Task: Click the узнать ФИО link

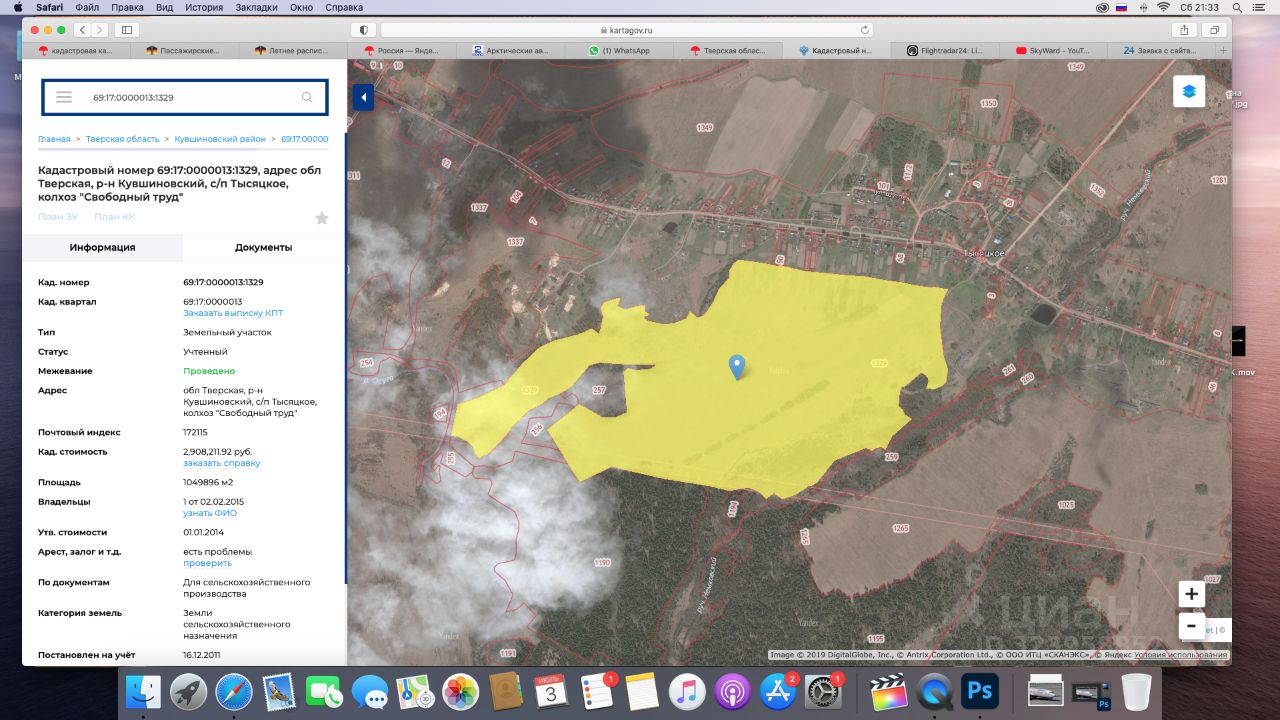Action: click(210, 513)
